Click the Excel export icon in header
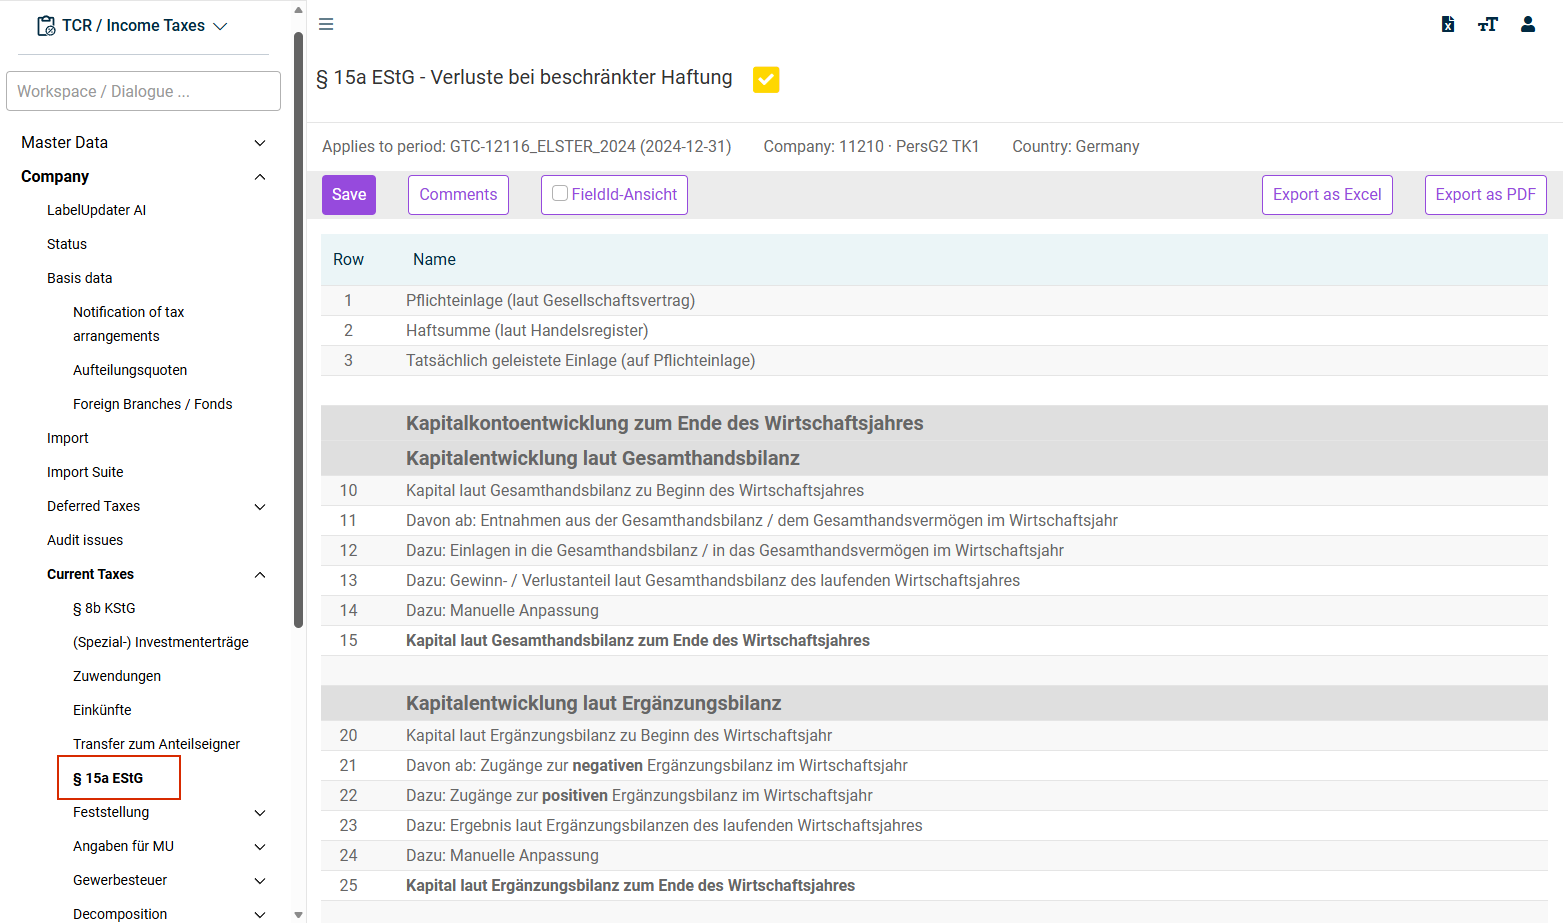Viewport: 1563px width, 923px height. pos(1447,24)
